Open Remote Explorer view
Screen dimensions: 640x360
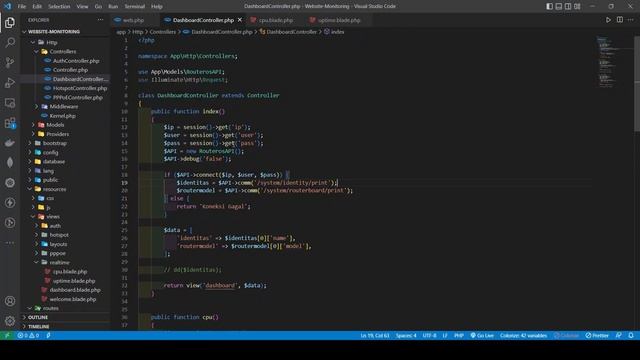[10, 102]
